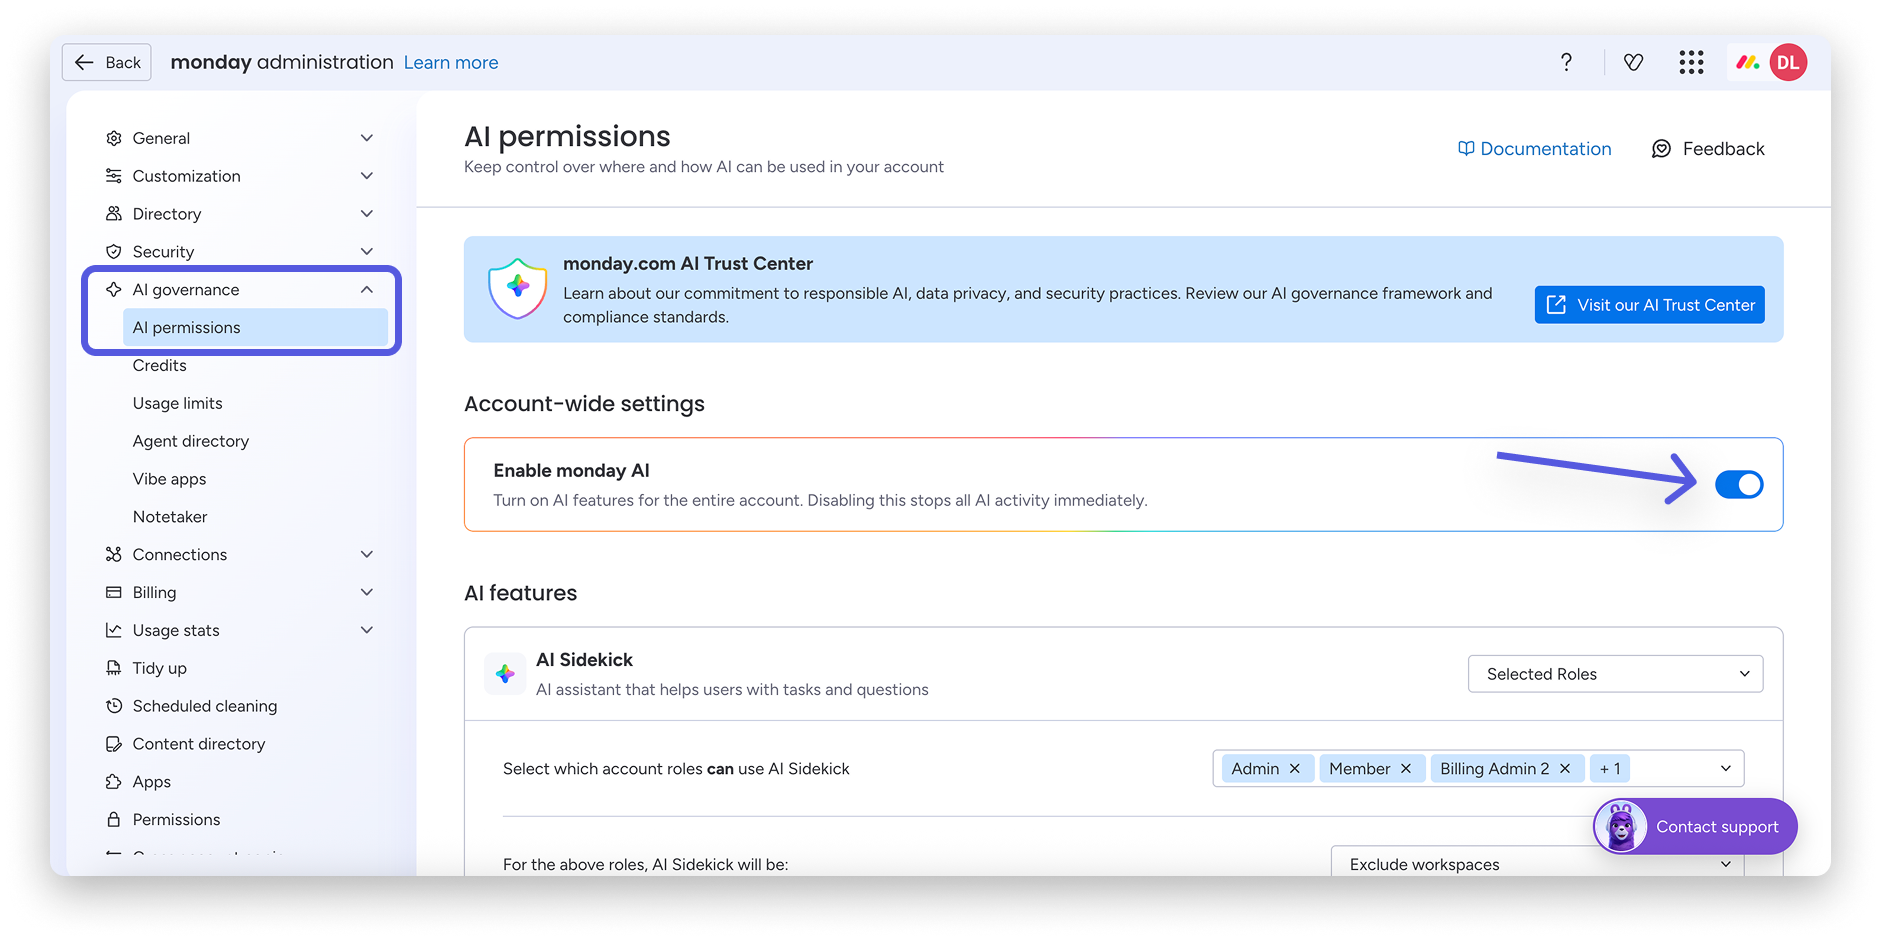1881x941 pixels.
Task: Click Visit our AI Trust Center button
Action: (1650, 305)
